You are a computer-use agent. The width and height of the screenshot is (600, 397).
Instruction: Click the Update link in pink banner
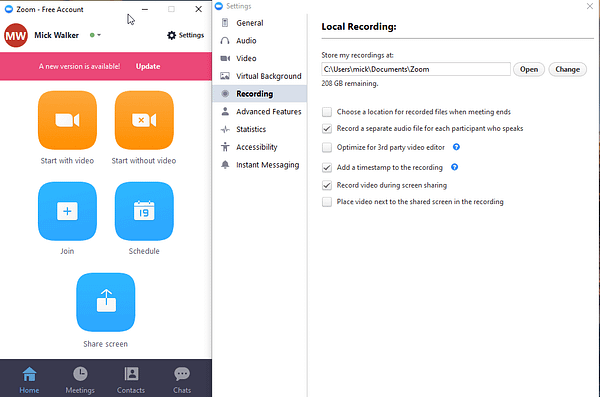148,66
